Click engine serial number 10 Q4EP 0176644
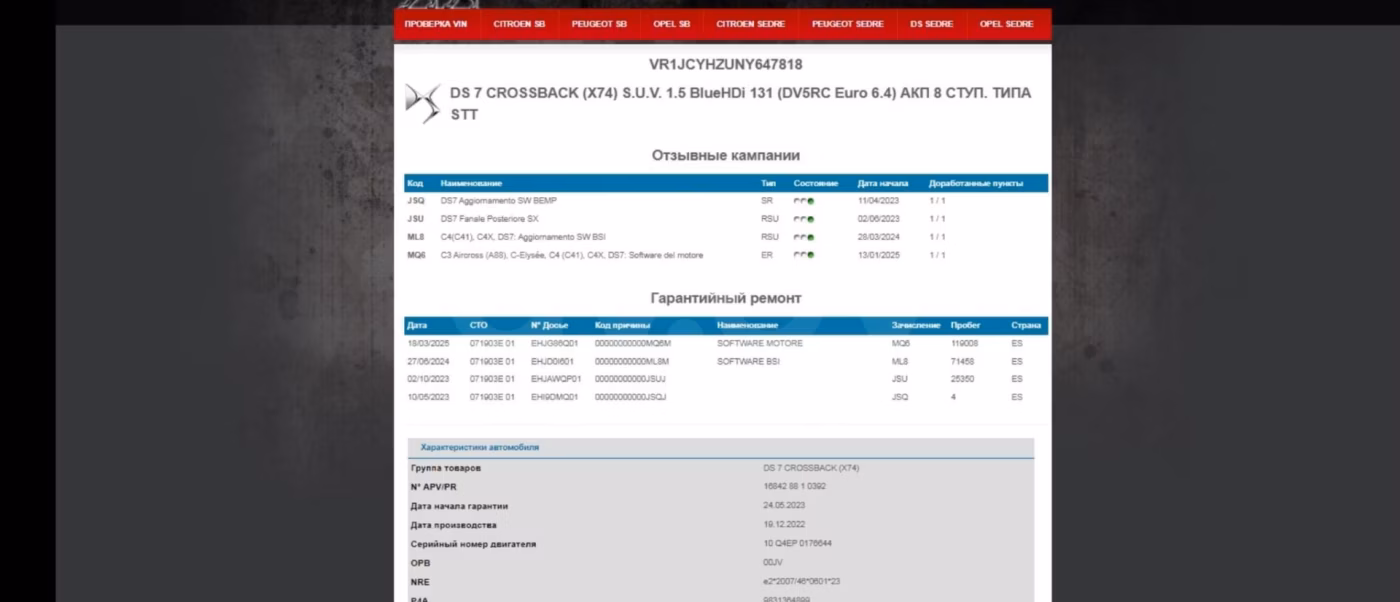 (797, 544)
